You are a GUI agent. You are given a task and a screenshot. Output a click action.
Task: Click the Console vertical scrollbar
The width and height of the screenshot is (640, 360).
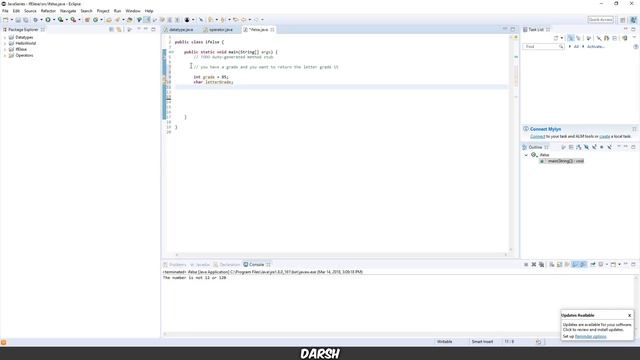click(636, 304)
